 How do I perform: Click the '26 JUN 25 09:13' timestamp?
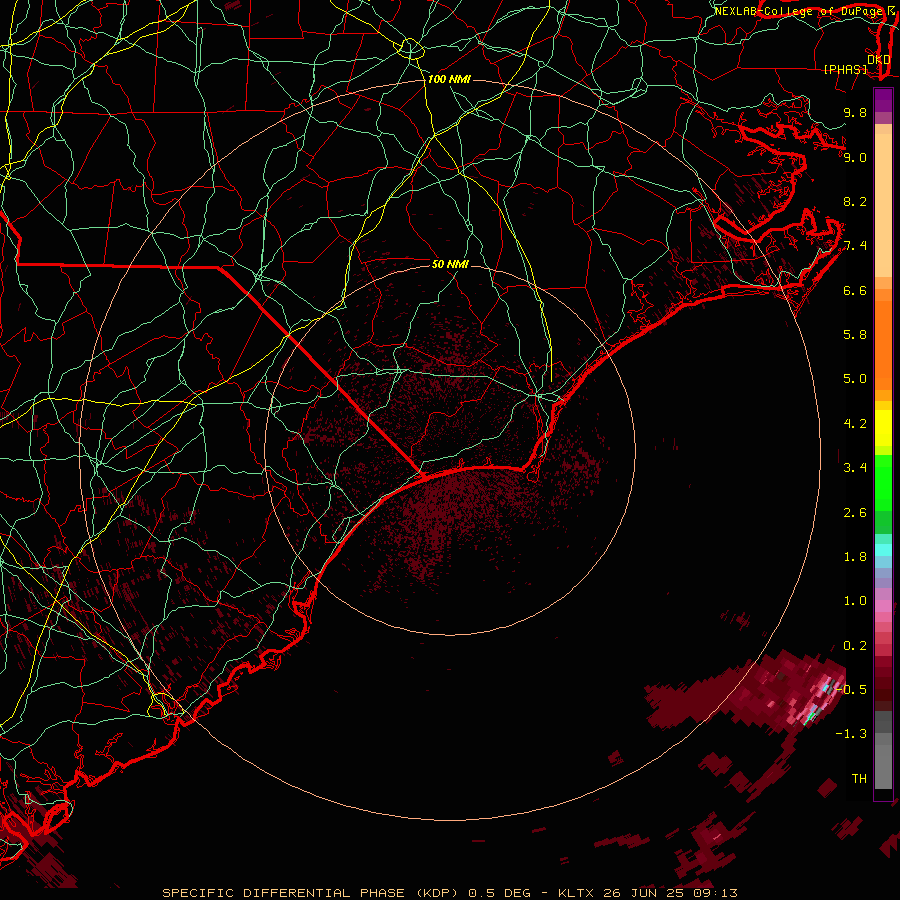tap(670, 893)
